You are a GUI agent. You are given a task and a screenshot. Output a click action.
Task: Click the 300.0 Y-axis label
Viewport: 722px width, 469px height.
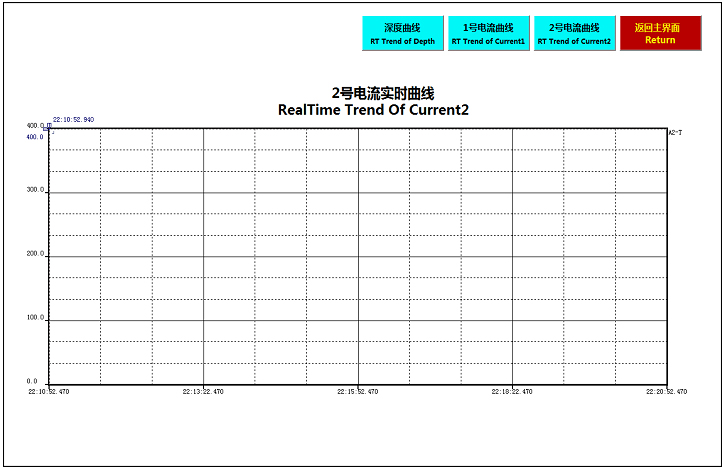point(35,189)
